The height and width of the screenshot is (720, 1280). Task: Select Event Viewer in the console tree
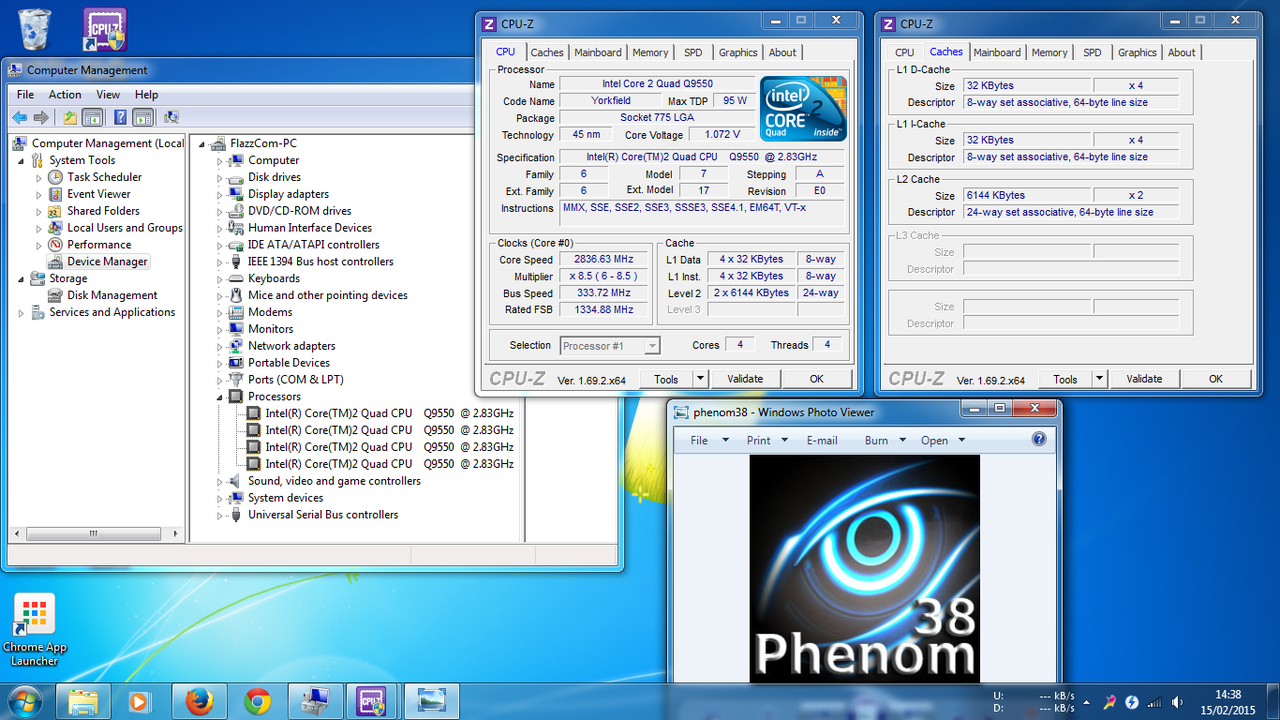tap(99, 194)
